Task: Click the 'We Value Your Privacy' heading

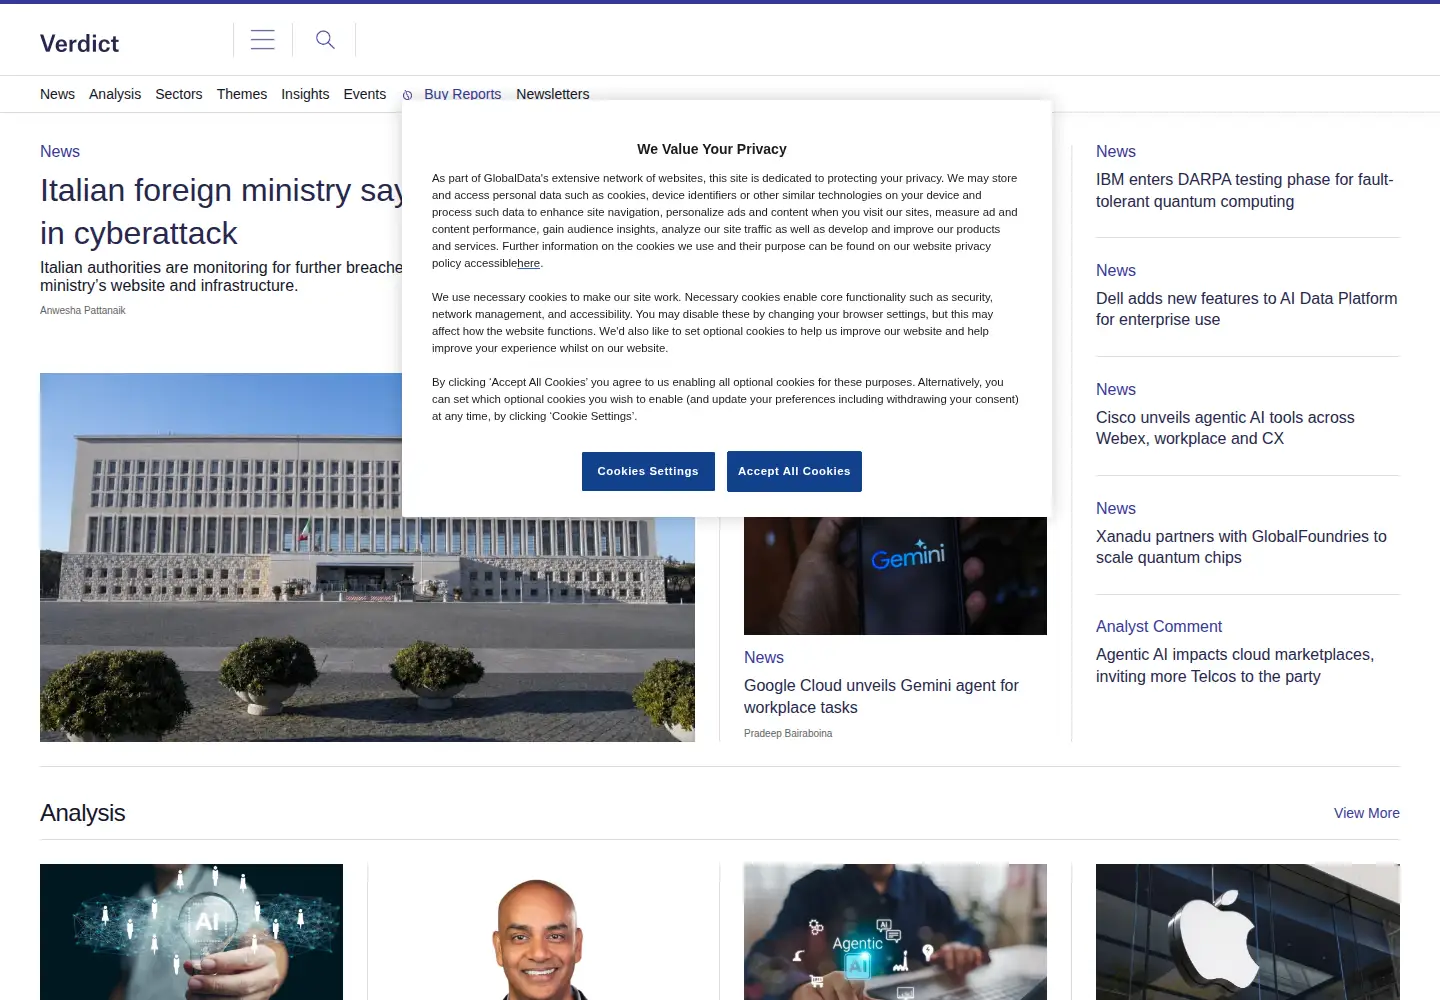Action: click(712, 149)
